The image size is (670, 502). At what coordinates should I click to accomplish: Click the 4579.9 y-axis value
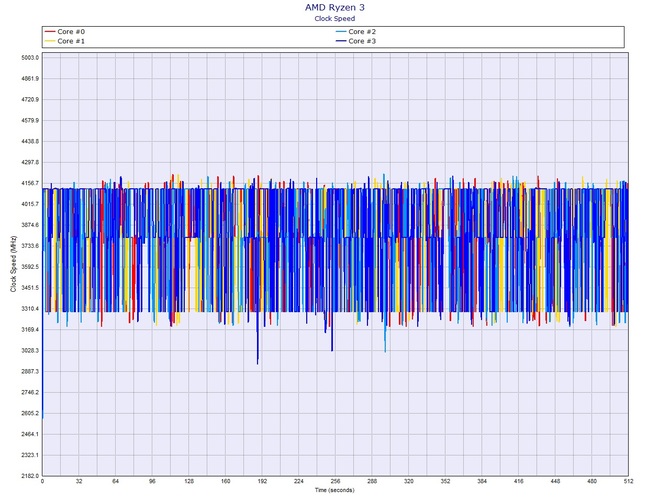tap(30, 120)
